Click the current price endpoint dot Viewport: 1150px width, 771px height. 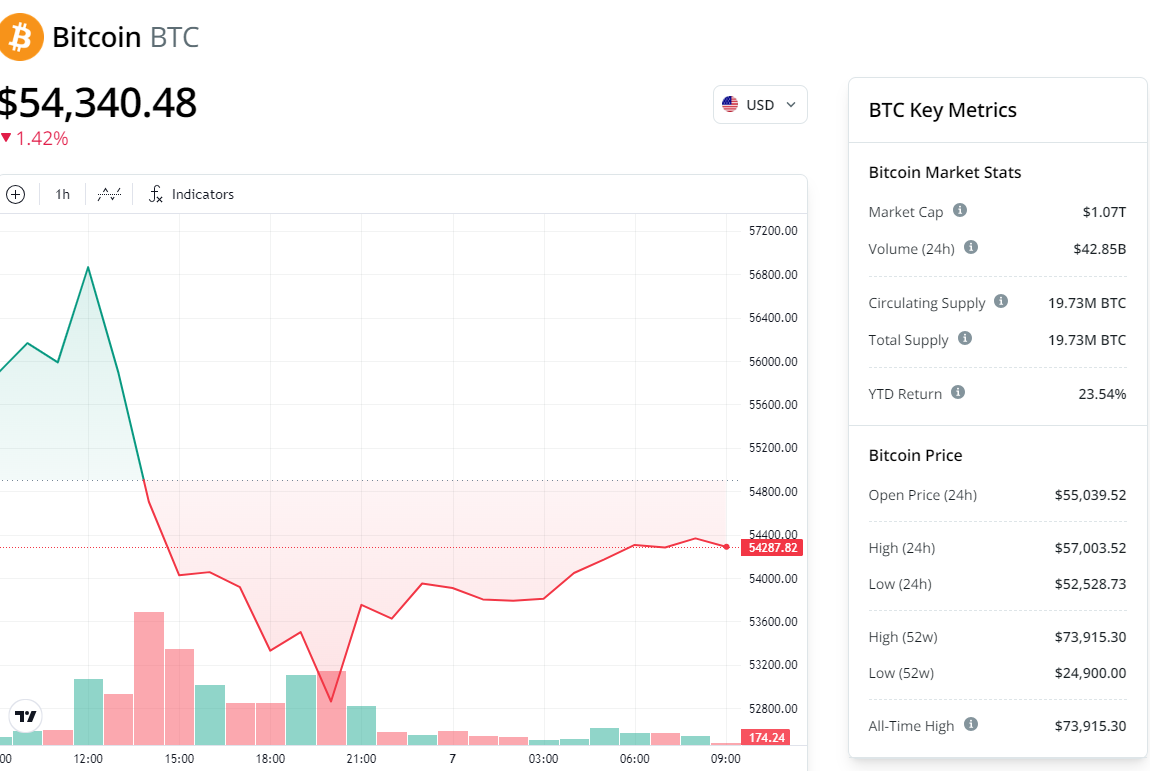tap(726, 547)
